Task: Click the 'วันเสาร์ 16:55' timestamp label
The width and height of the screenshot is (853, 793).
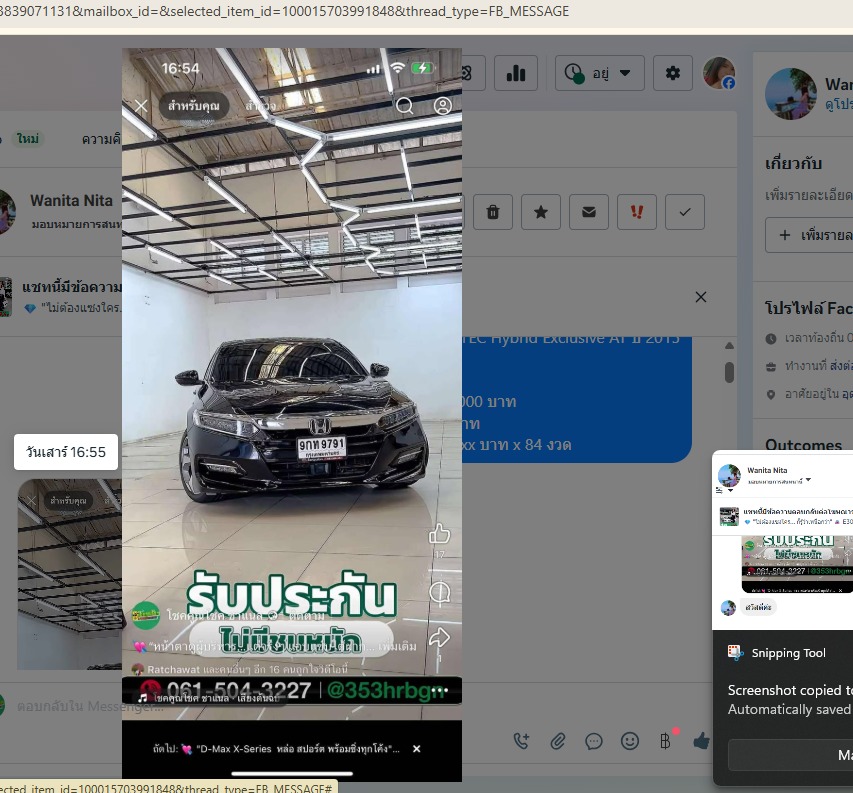Action: tap(66, 452)
